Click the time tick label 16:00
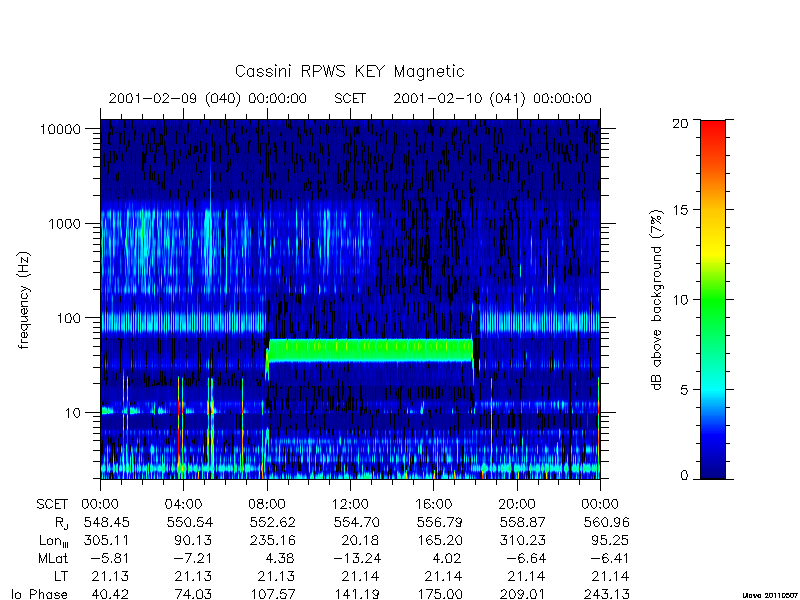This screenshot has height=600, width=800. (433, 504)
